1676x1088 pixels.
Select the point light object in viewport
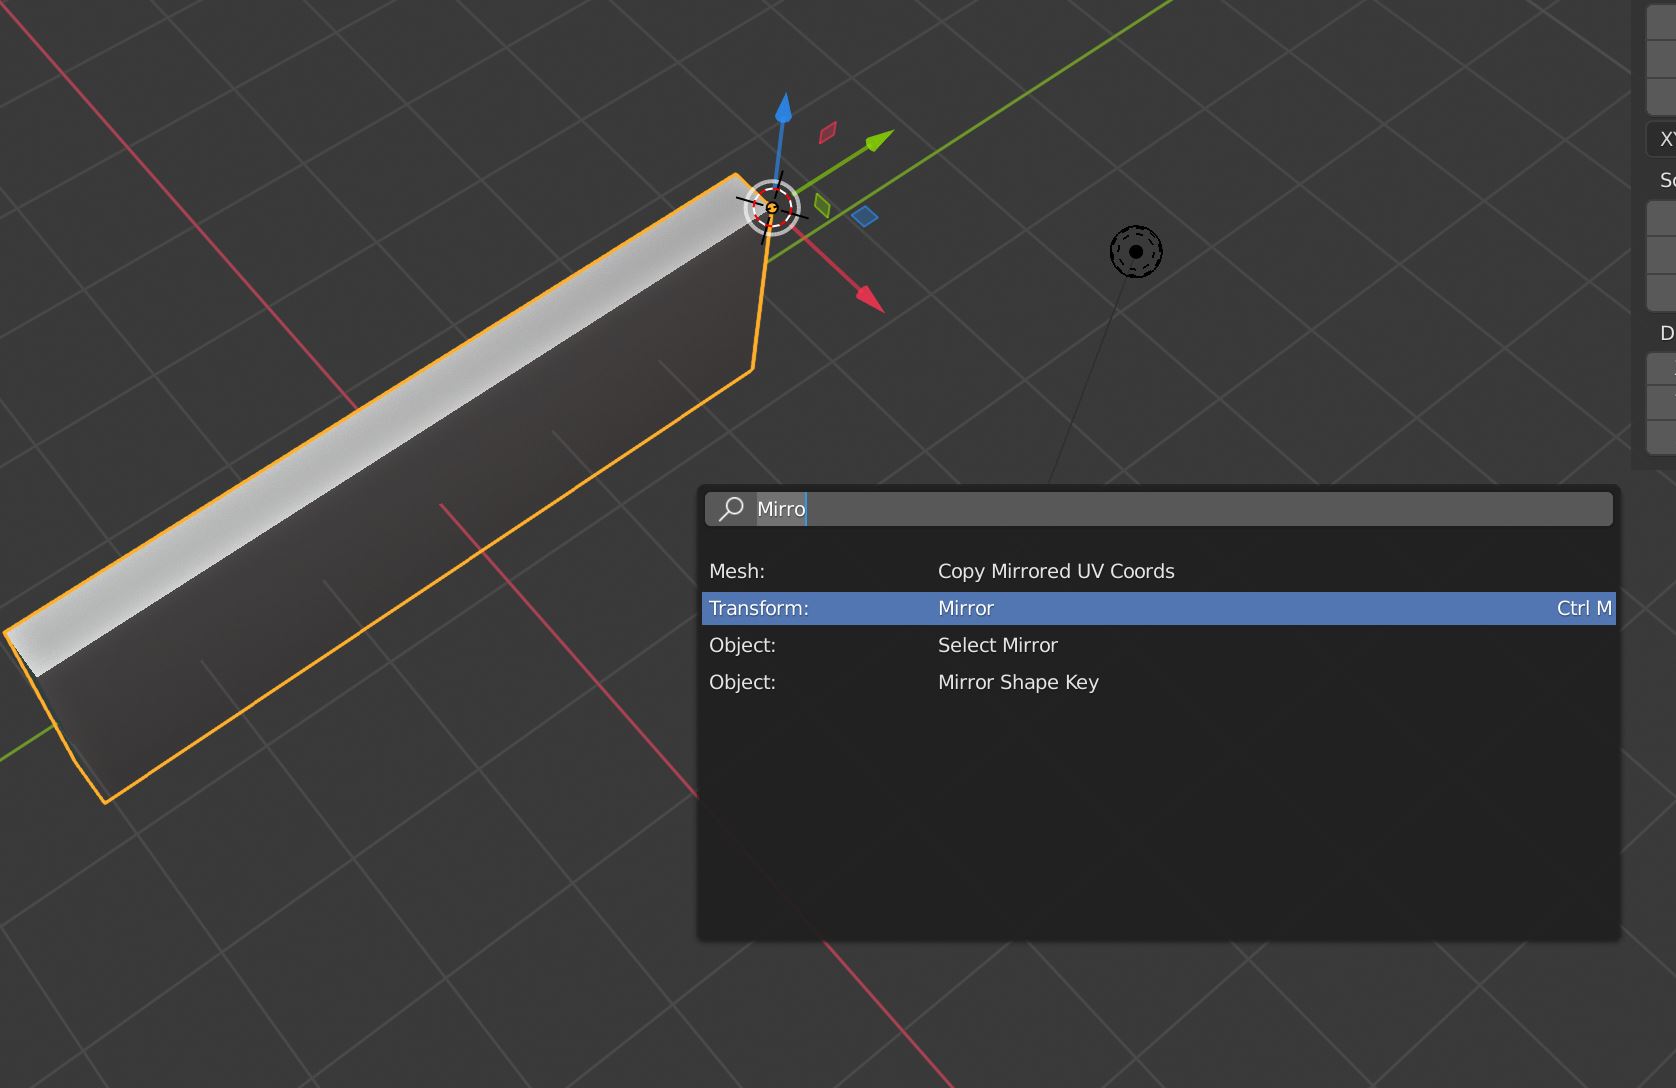1136,252
